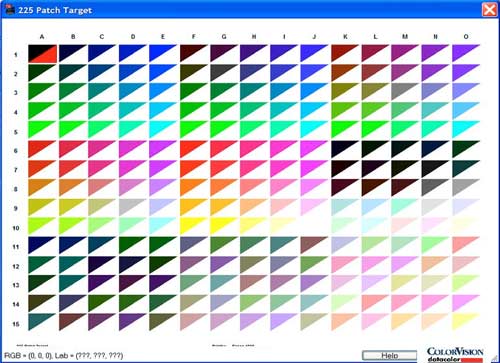Image resolution: width=500 pixels, height=363 pixels.
Task: Close the 225 Patch Target window
Action: (x=489, y=10)
